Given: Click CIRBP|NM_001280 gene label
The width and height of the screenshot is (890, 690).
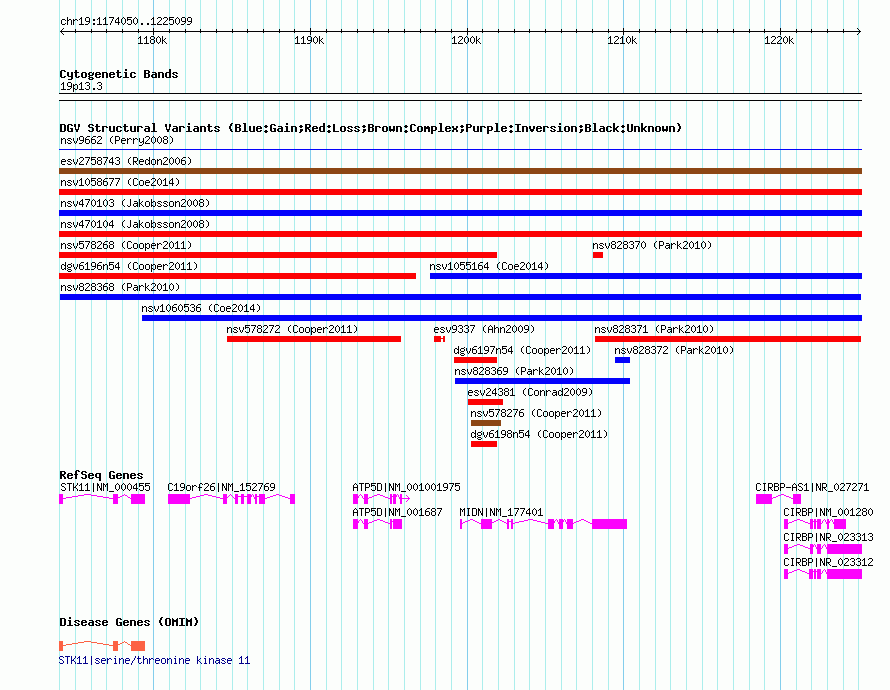Looking at the screenshot, I should pos(828,512).
